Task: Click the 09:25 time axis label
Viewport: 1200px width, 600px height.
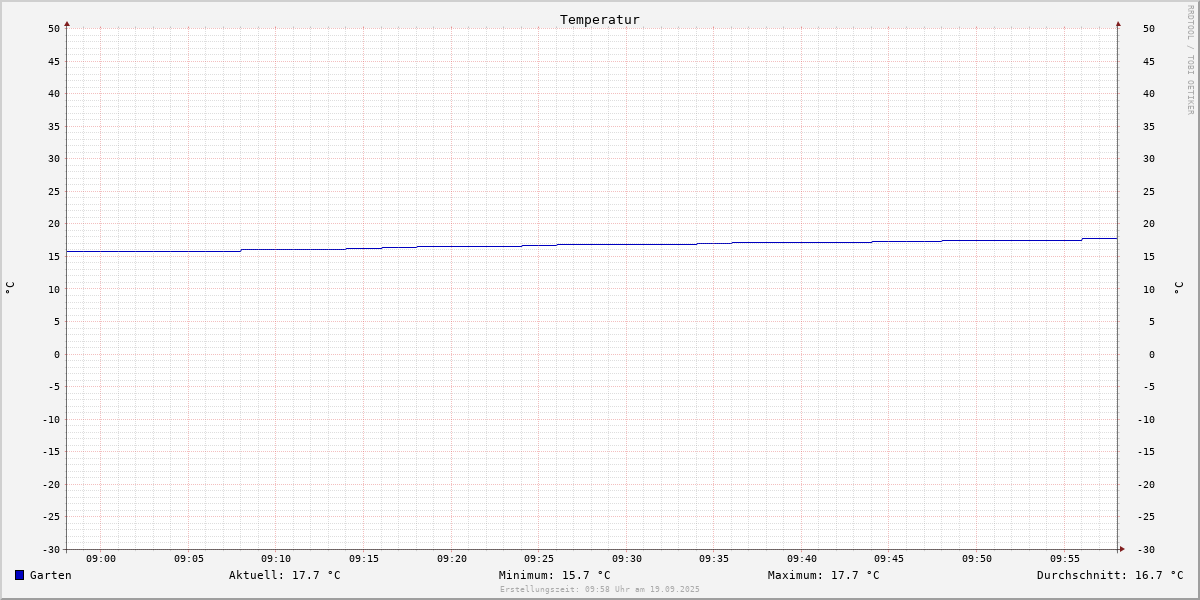Action: pyautogui.click(x=539, y=559)
